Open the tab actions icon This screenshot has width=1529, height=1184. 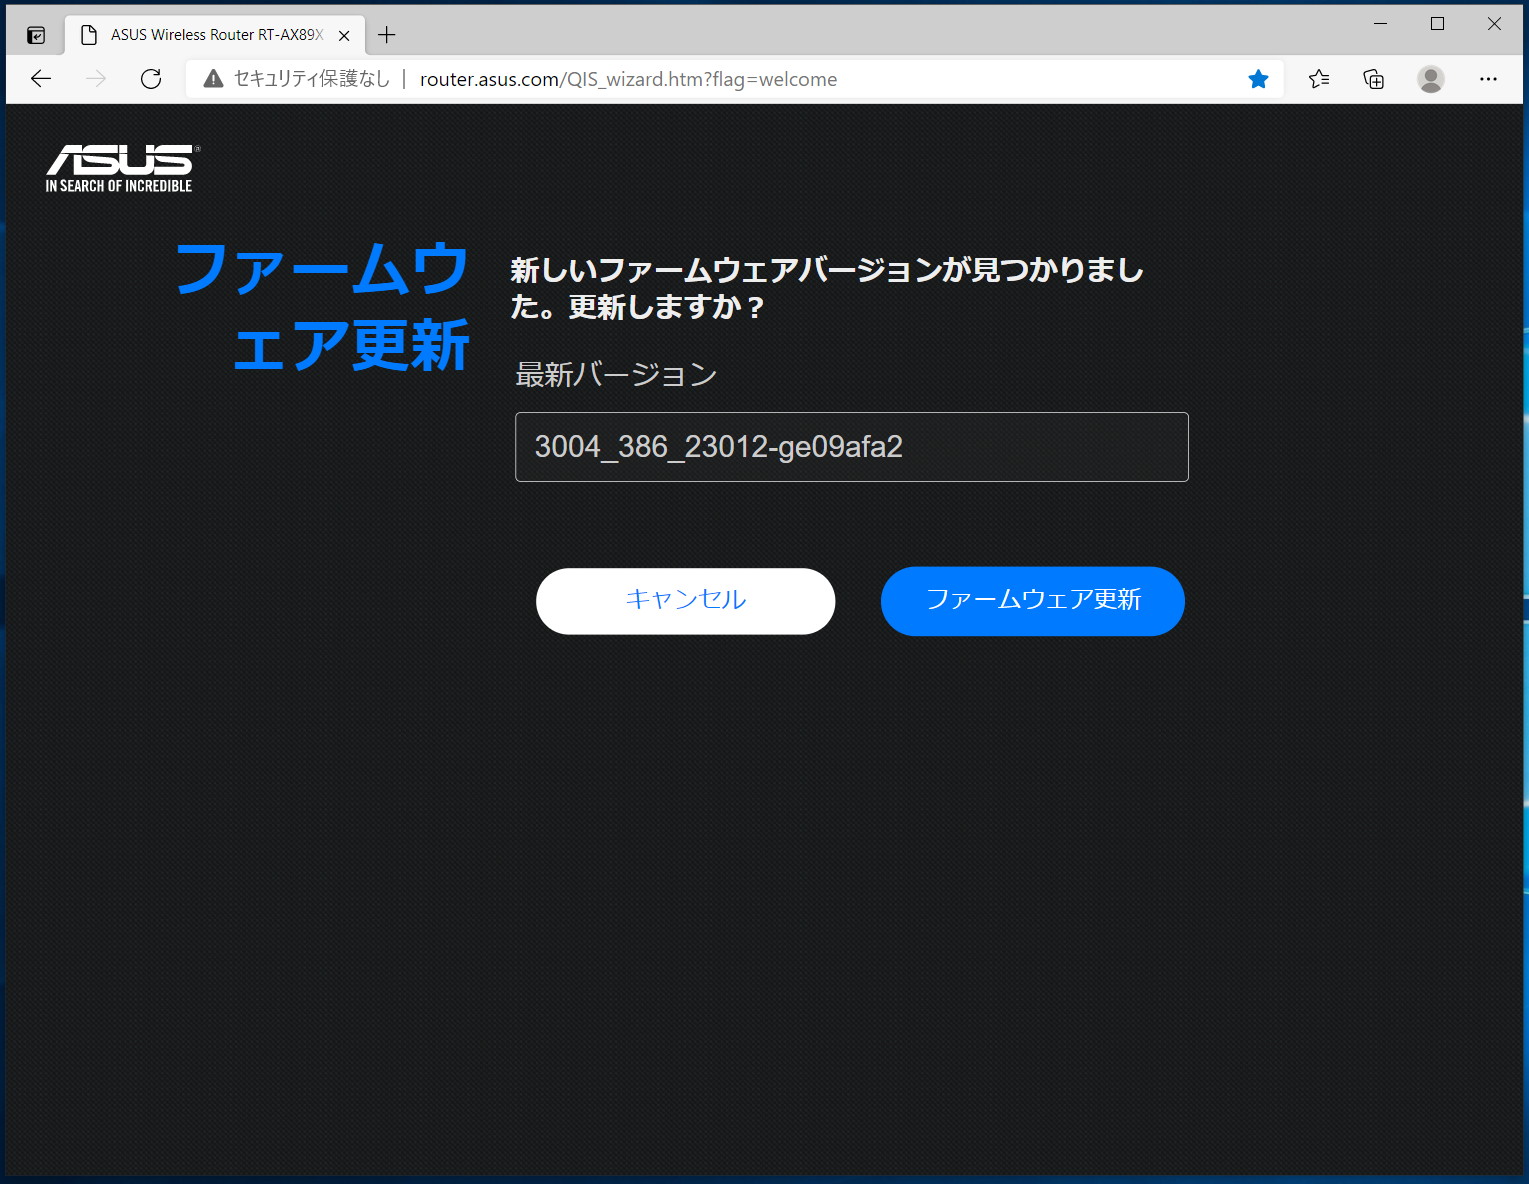point(36,35)
